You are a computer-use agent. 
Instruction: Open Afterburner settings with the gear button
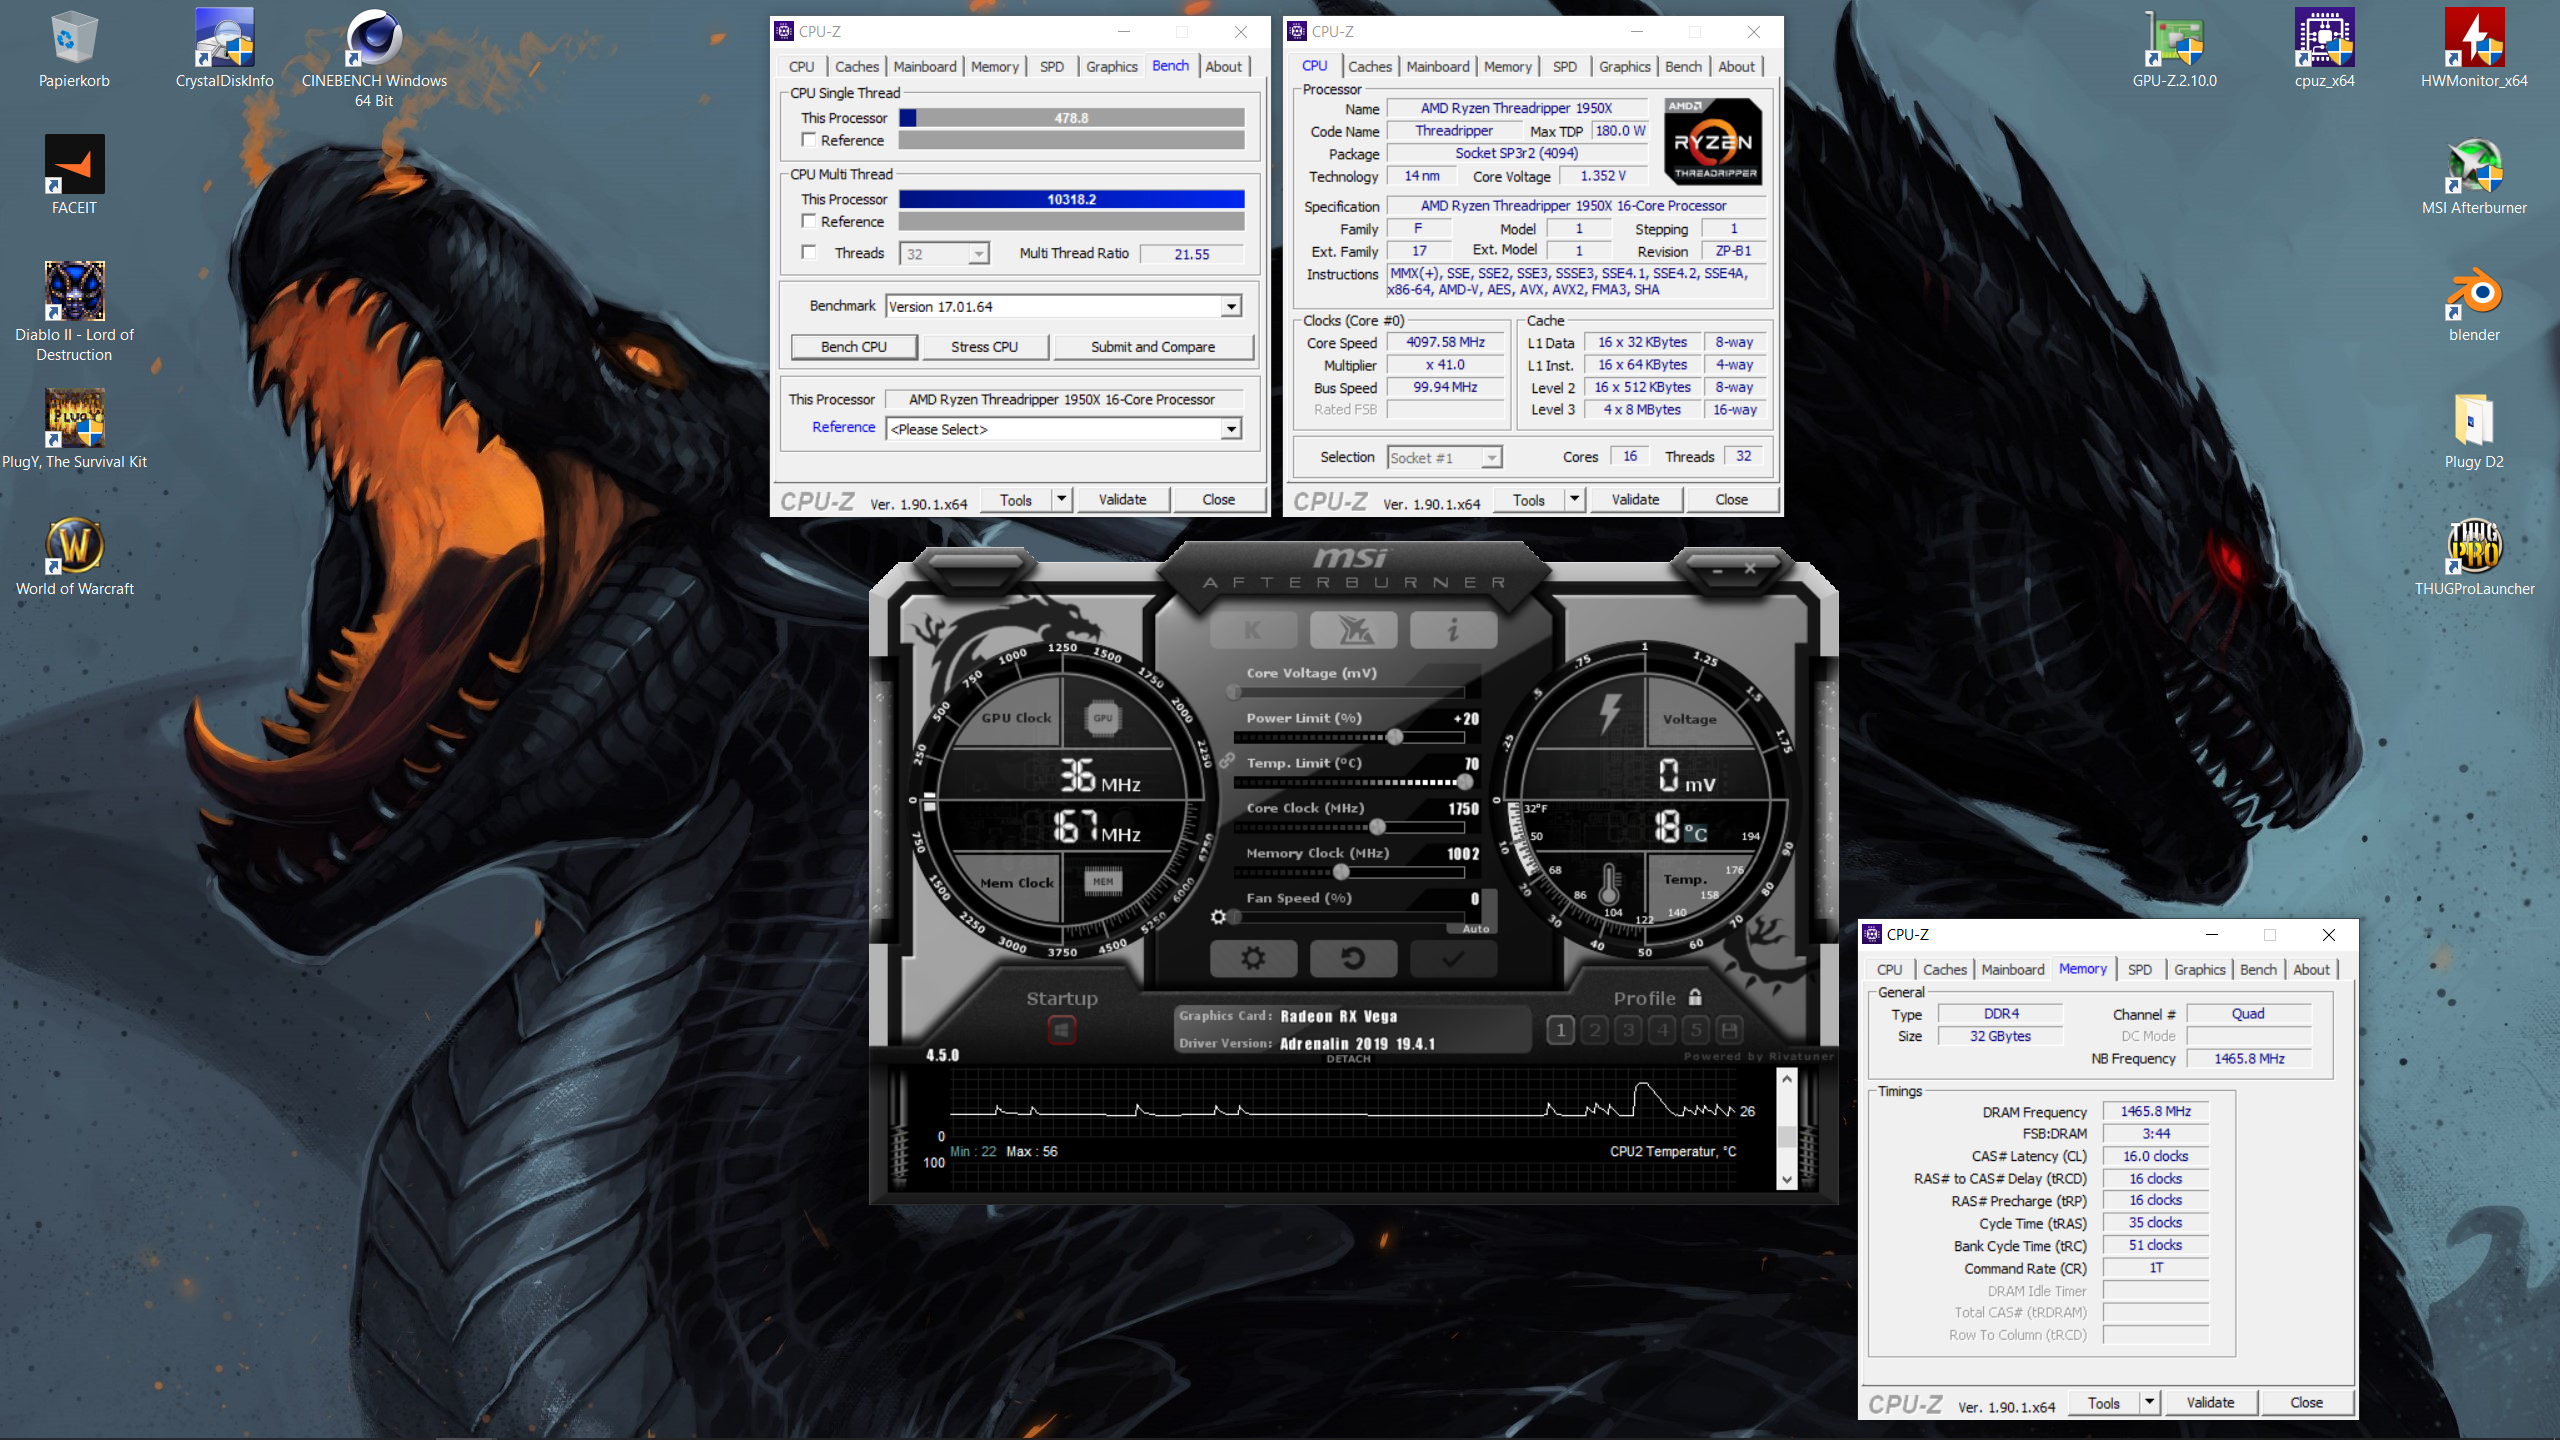tap(1253, 958)
